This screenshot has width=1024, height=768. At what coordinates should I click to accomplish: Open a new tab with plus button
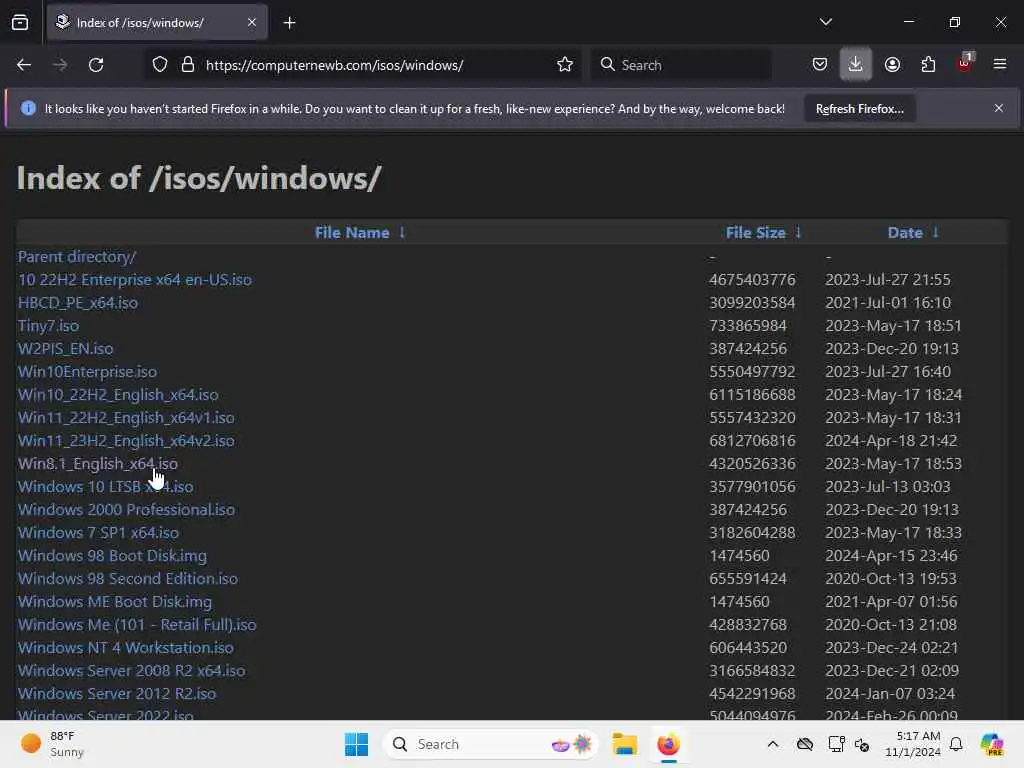coord(289,23)
